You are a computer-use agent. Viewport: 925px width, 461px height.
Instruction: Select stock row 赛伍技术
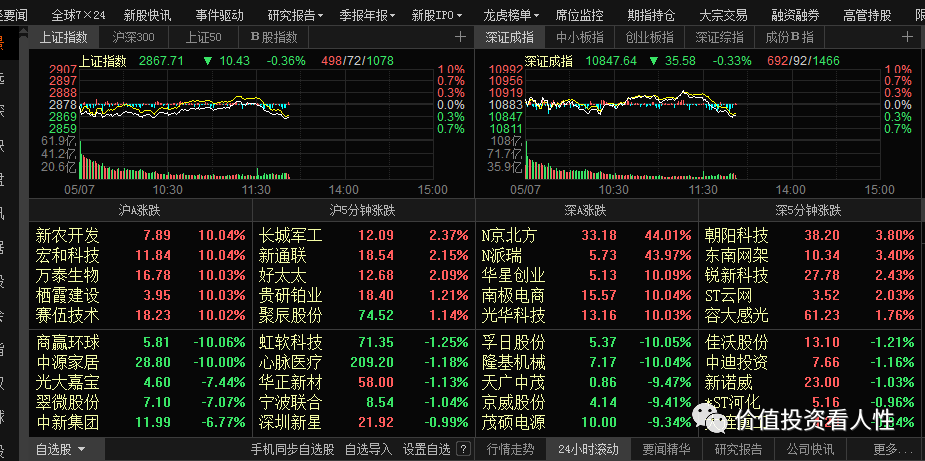tap(140, 315)
